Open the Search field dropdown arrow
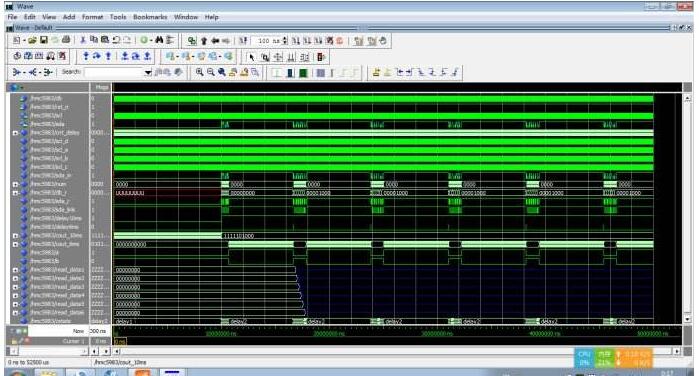The width and height of the screenshot is (699, 376). coord(148,72)
